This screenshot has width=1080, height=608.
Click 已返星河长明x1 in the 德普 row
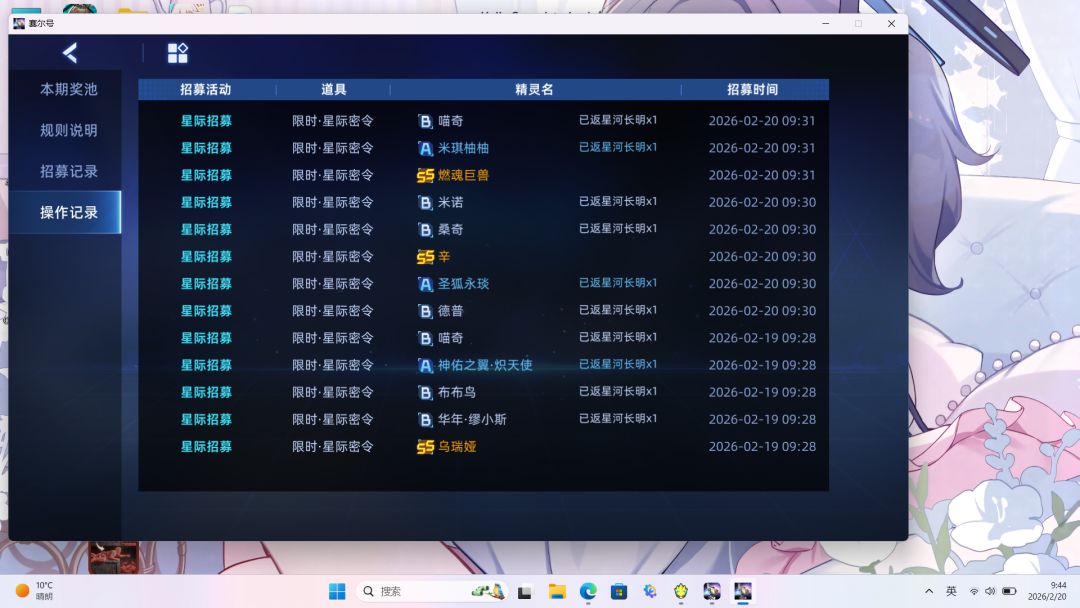(618, 310)
